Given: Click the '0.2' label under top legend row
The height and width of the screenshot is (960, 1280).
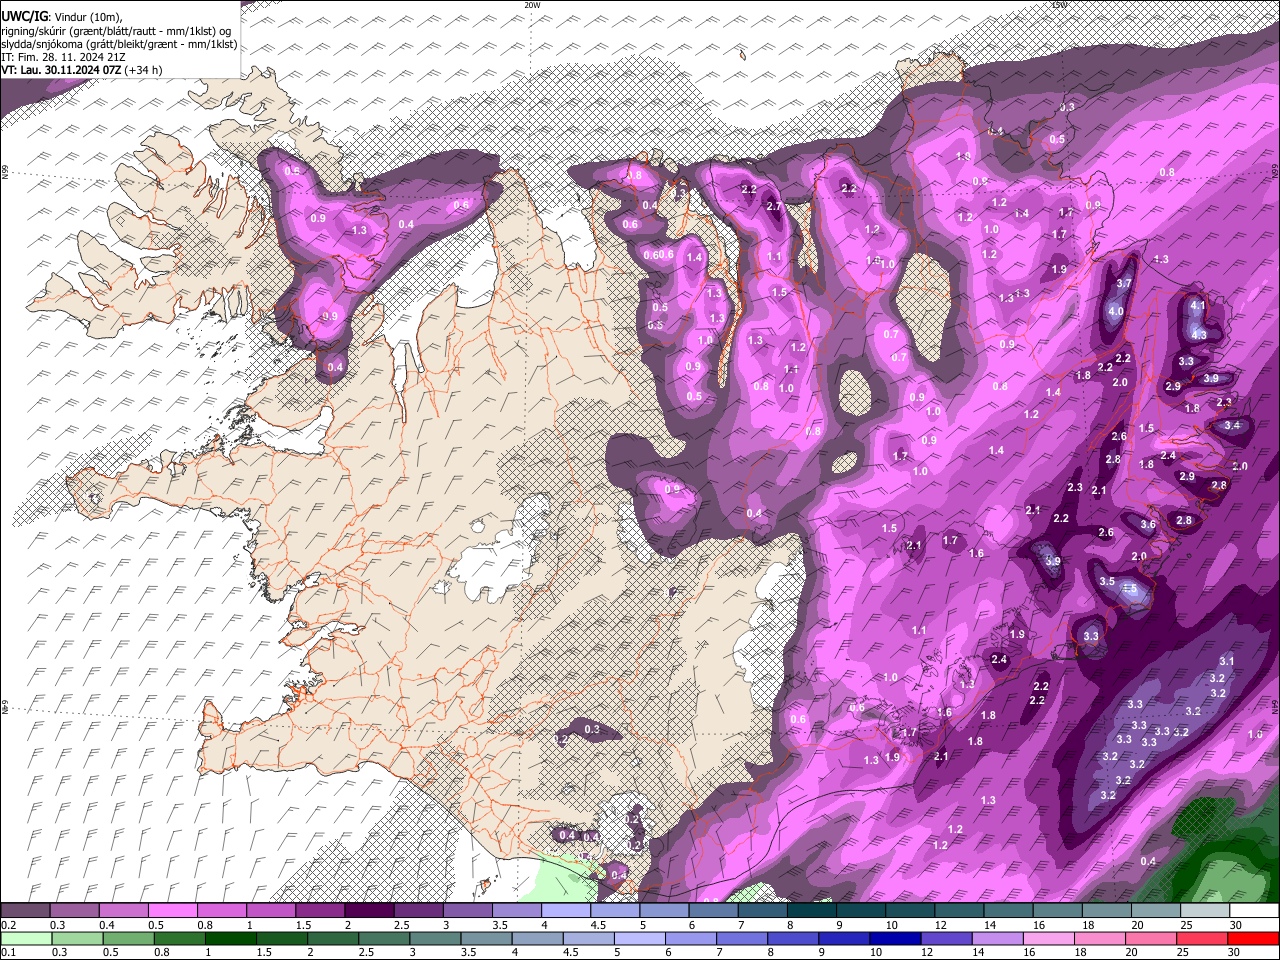Looking at the screenshot, I should click(8, 925).
